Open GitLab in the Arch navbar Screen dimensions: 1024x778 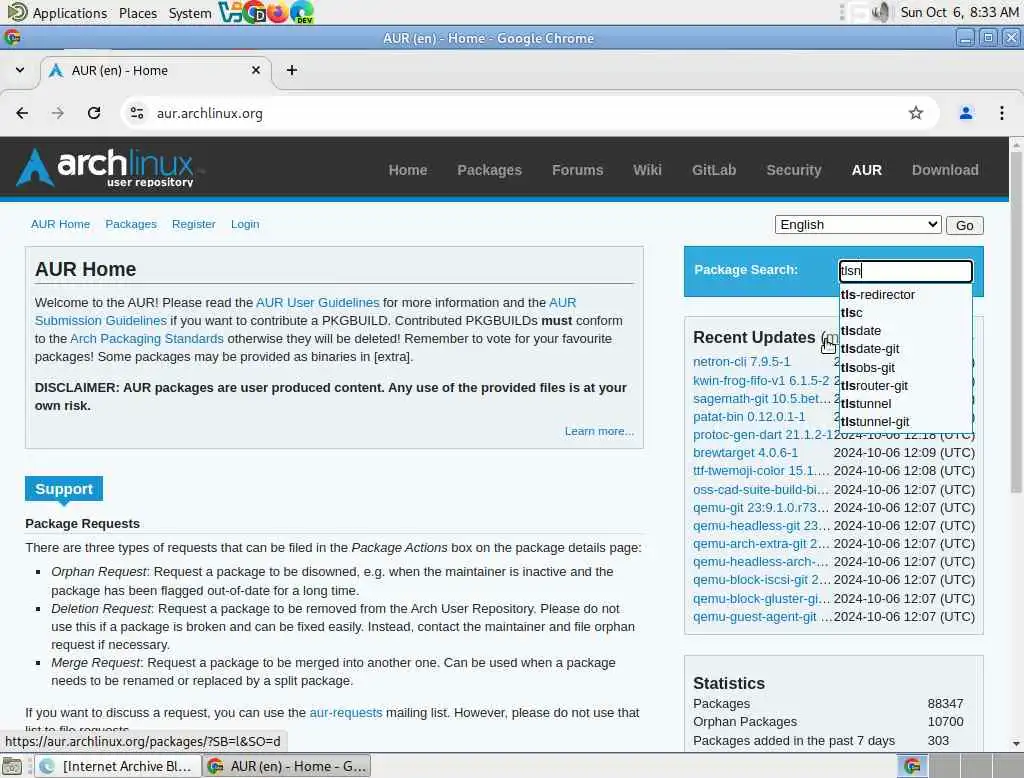click(714, 170)
